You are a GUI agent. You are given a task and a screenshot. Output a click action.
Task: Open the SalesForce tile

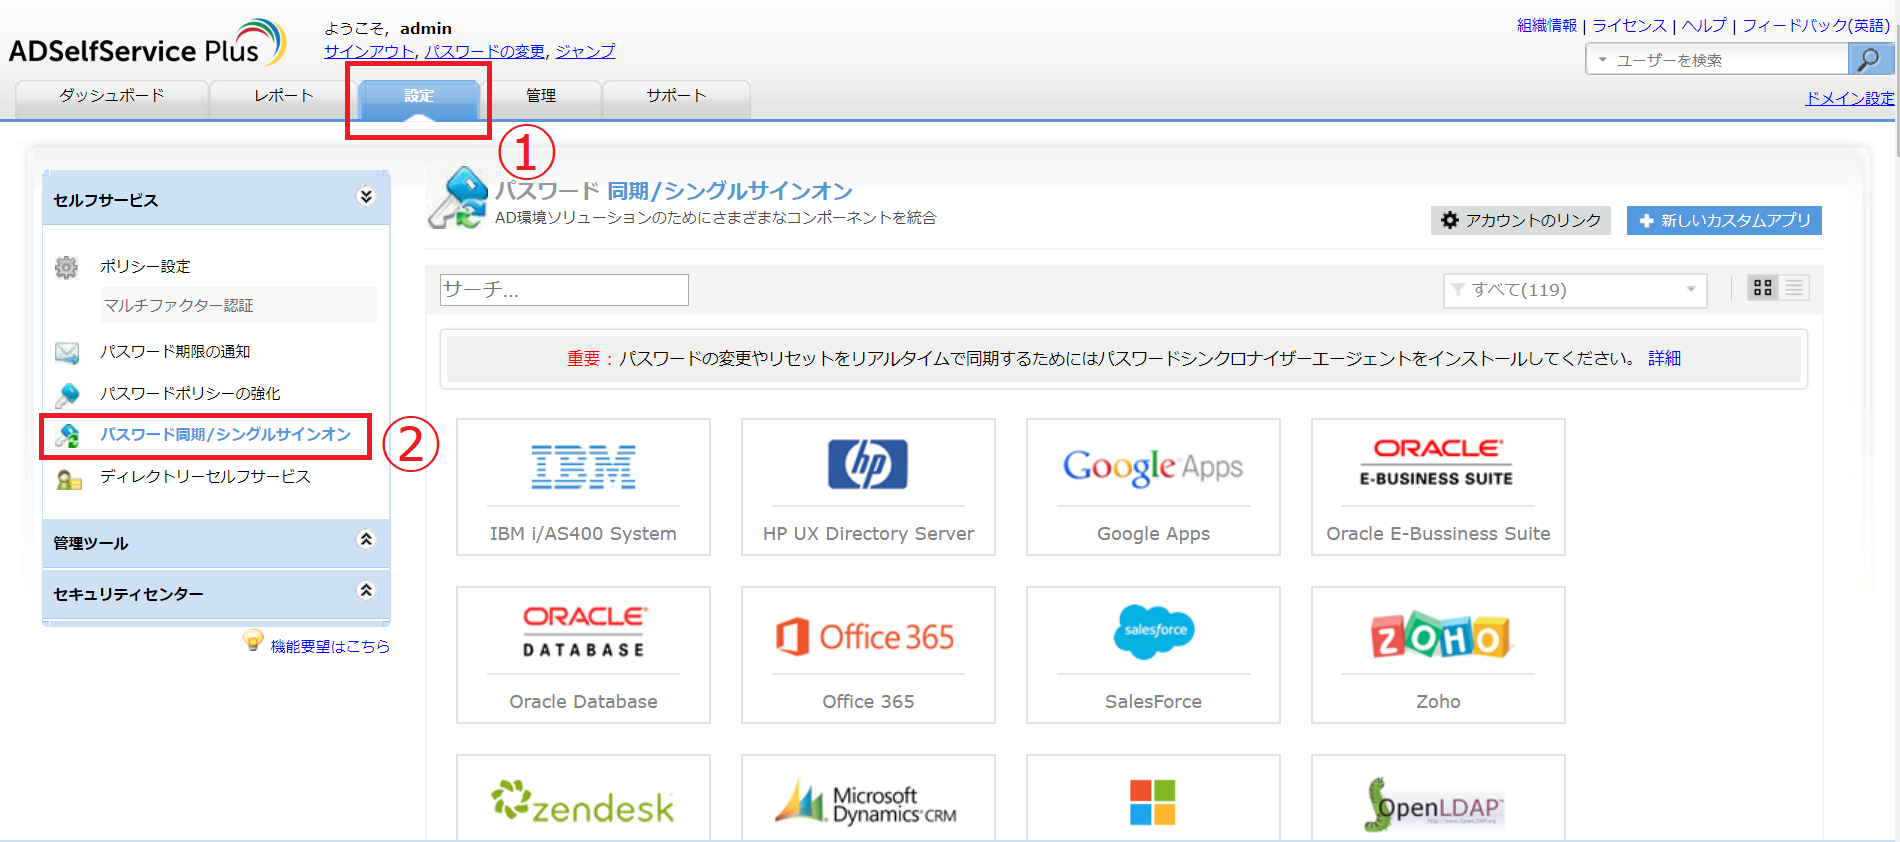tap(1153, 655)
